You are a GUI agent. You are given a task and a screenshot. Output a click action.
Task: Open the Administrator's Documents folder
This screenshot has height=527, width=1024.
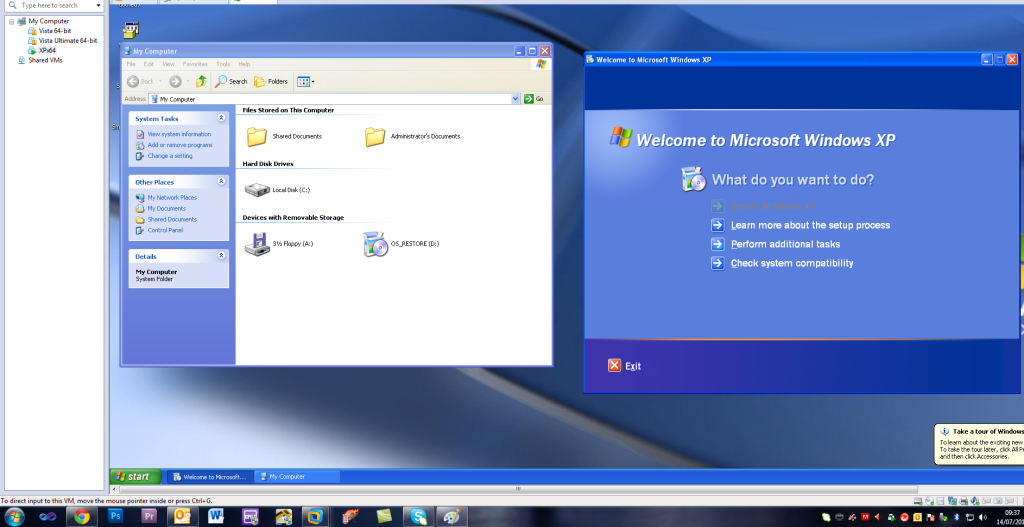click(x=375, y=136)
